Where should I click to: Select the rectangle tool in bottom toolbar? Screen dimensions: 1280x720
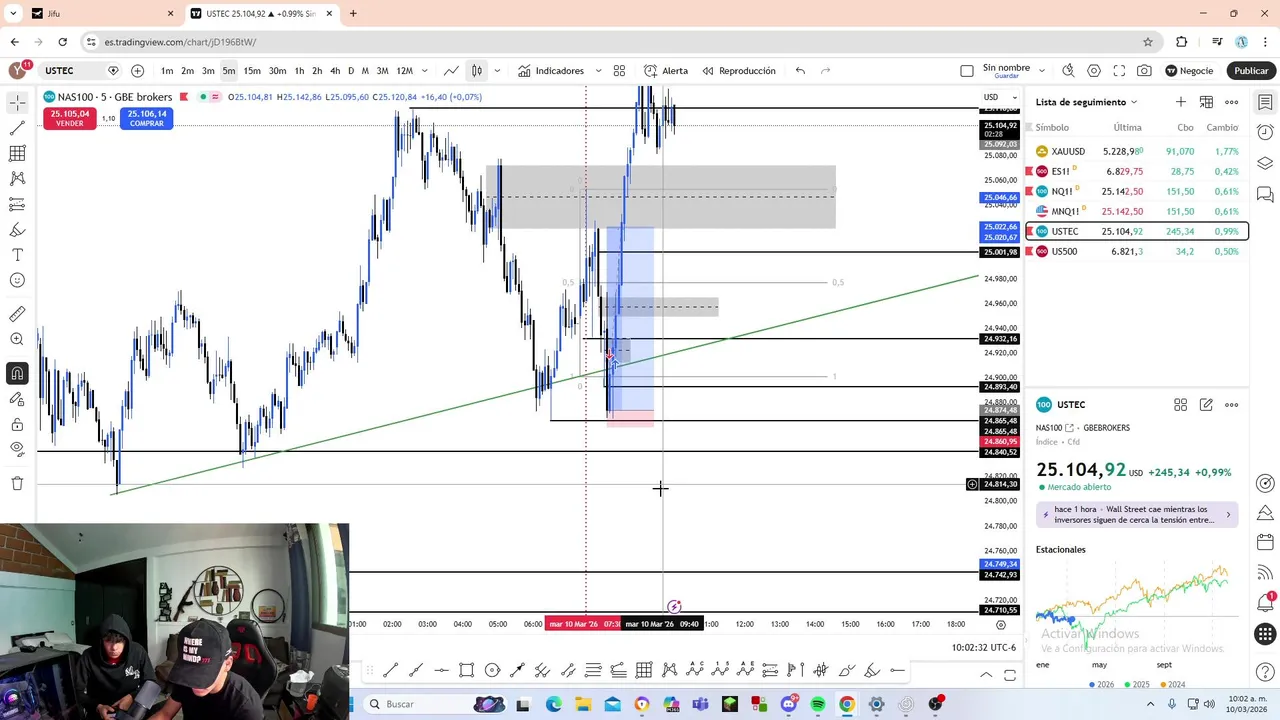(467, 670)
